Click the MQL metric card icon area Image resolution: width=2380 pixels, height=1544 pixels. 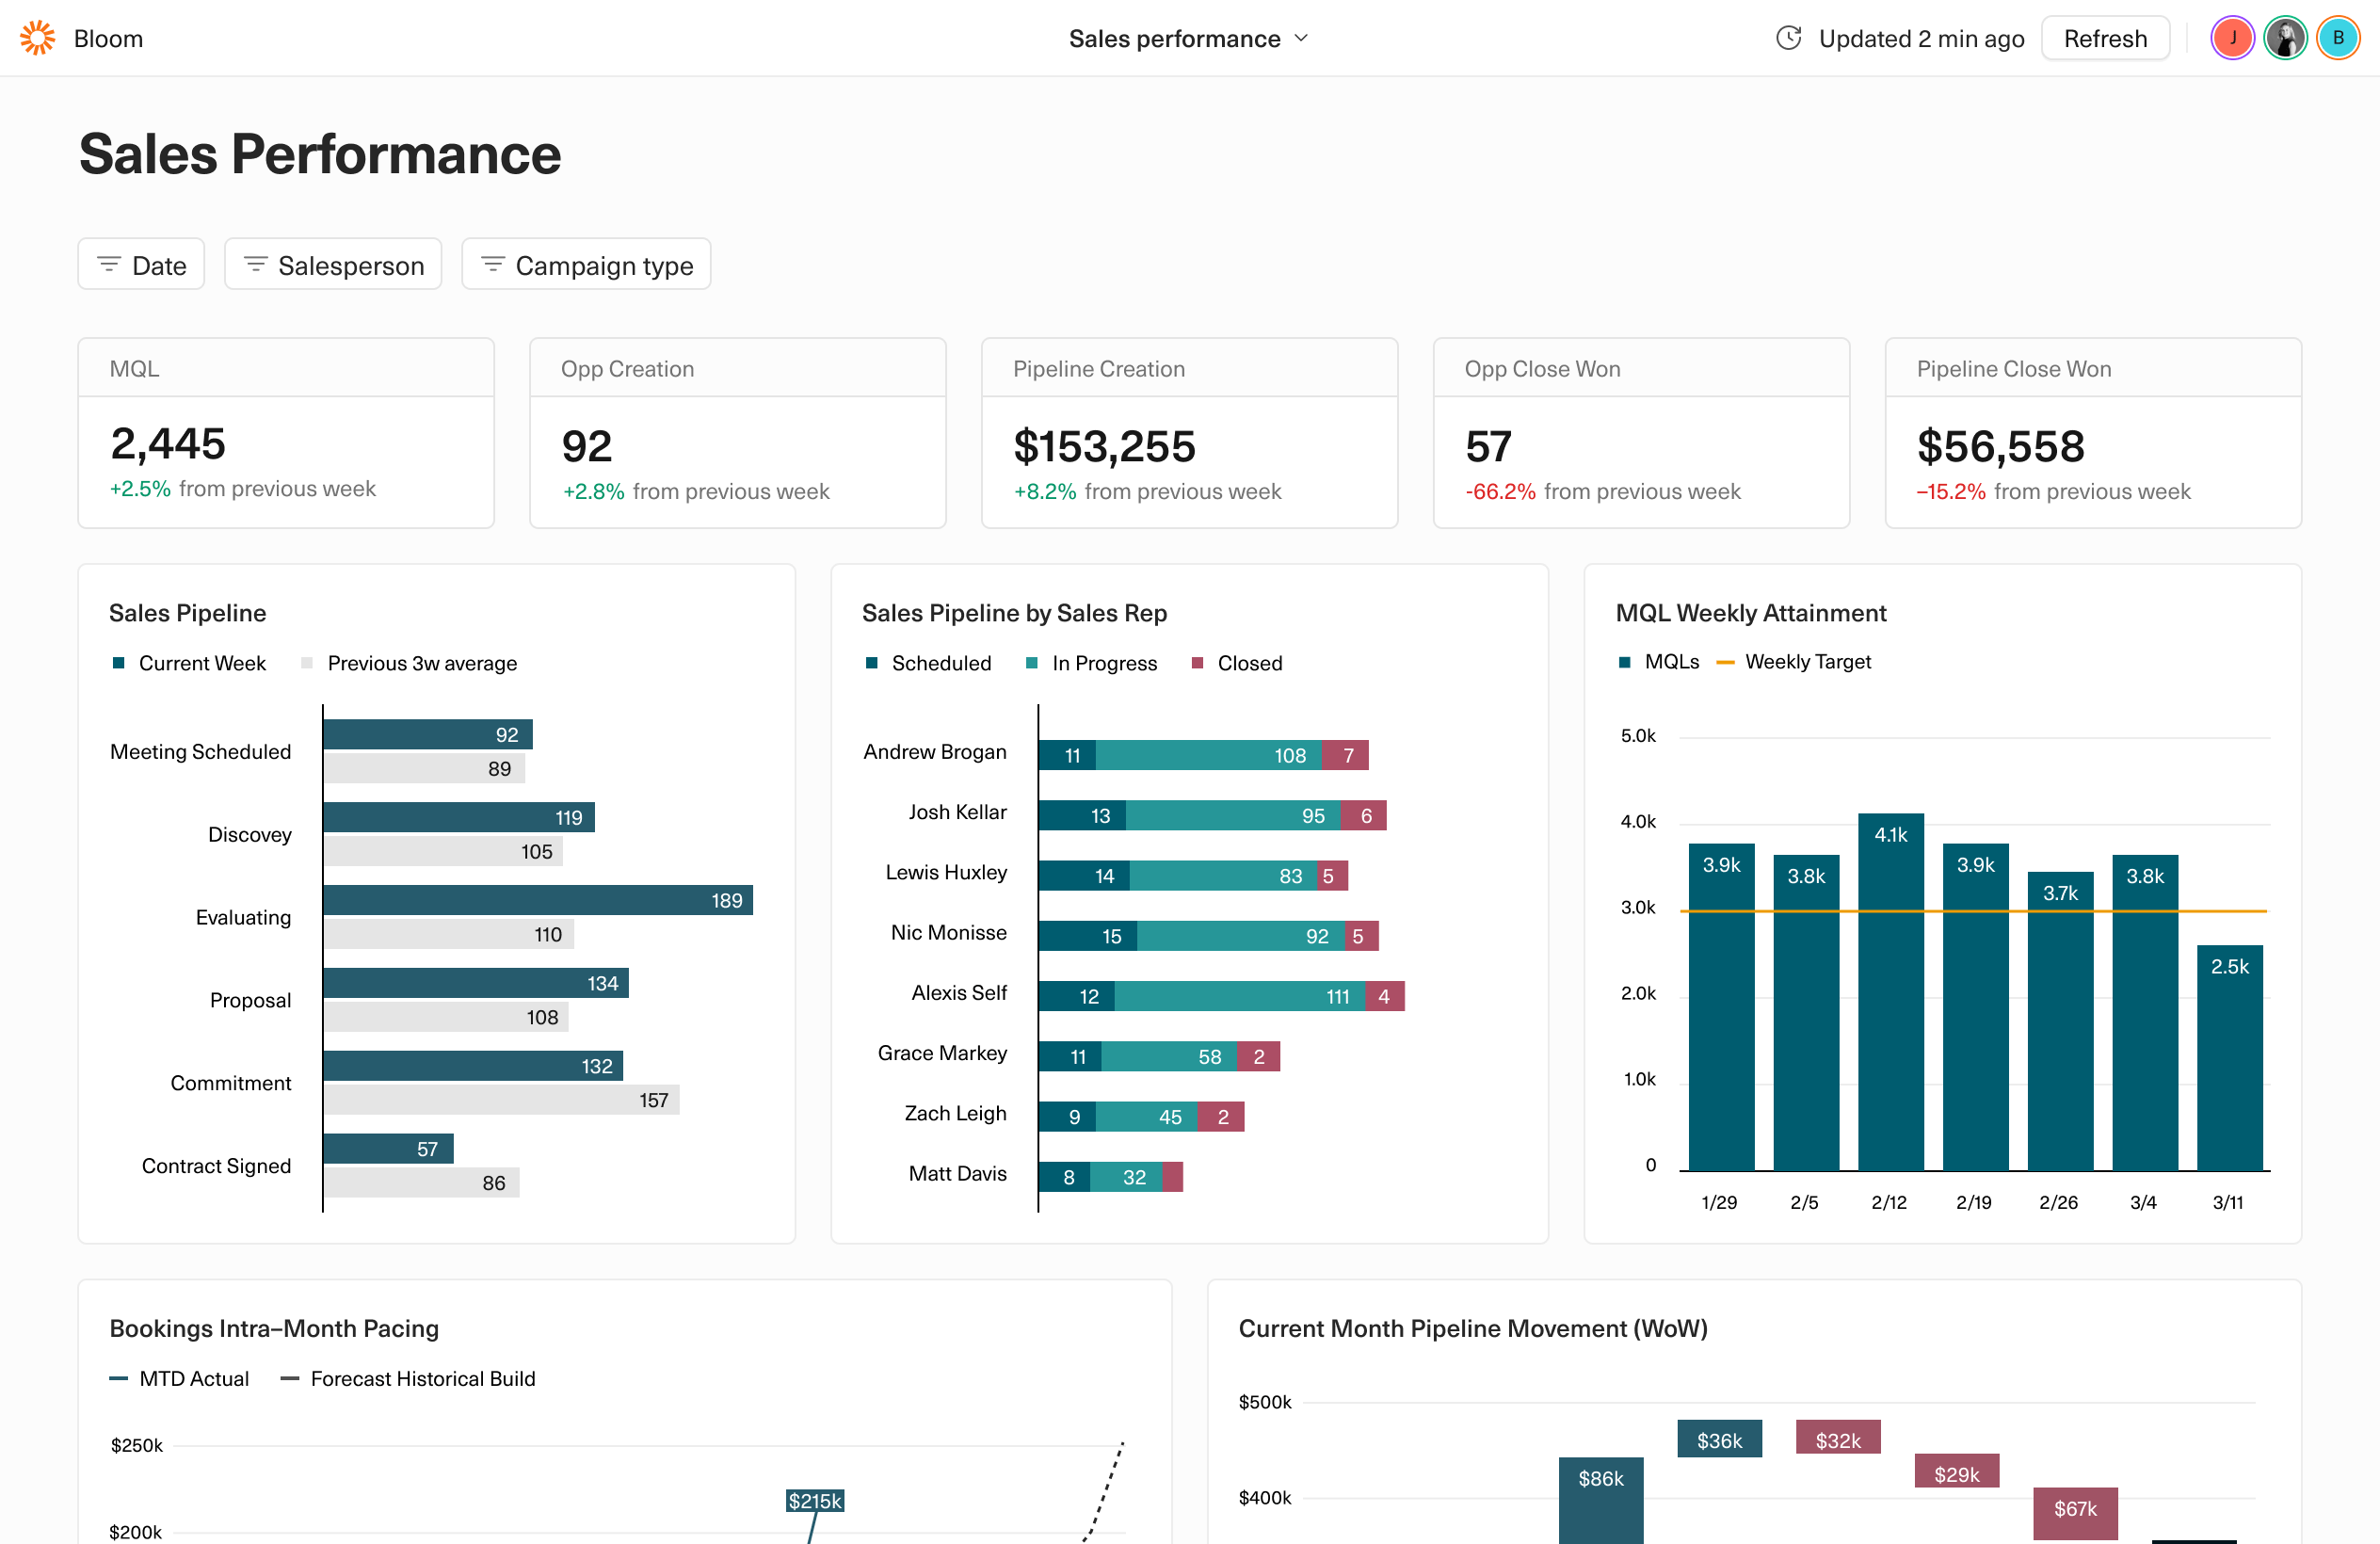click(286, 368)
